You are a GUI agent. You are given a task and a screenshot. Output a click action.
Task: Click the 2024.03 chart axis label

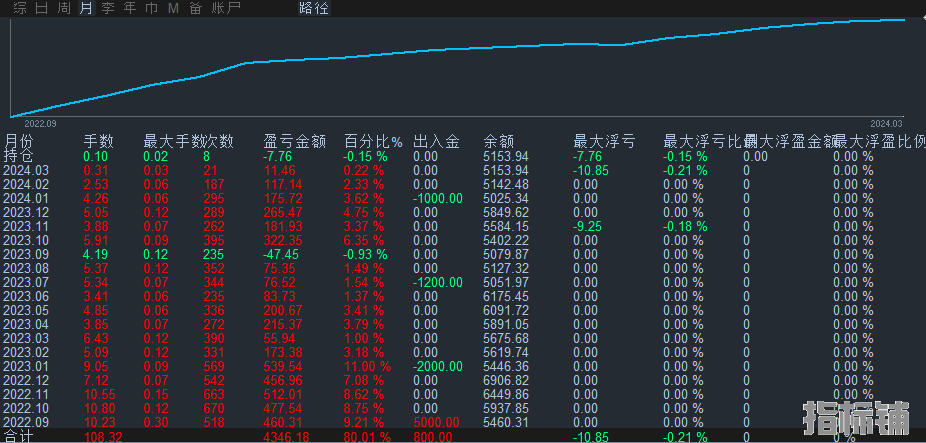(x=887, y=123)
